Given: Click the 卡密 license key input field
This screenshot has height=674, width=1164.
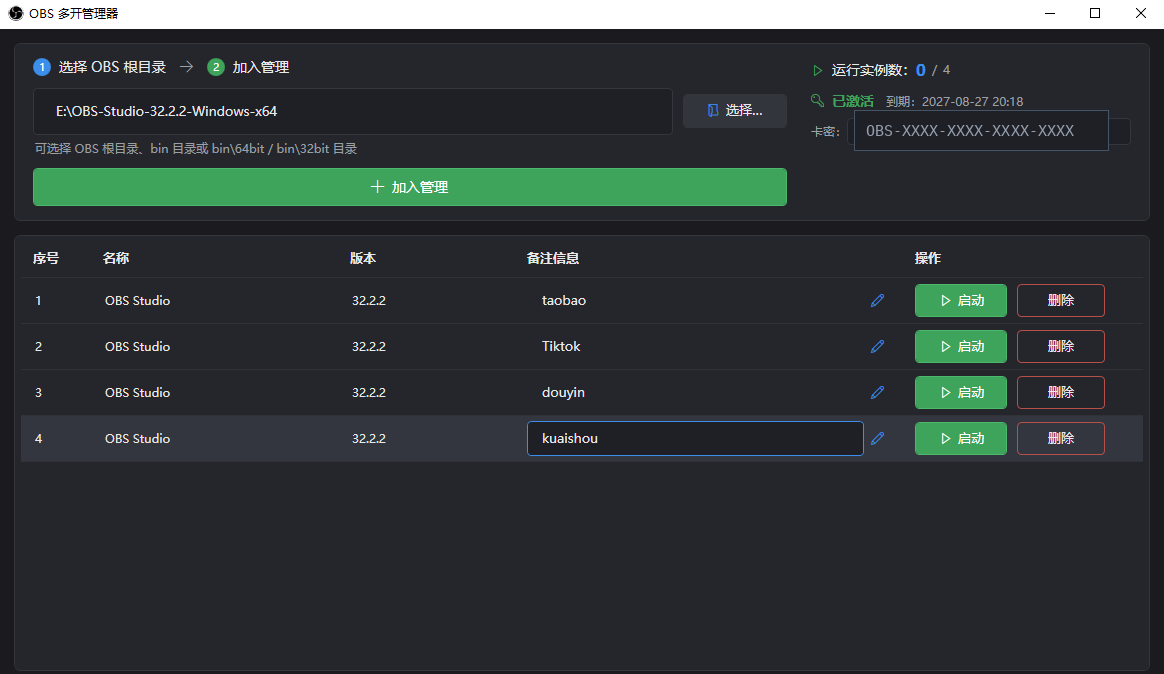Looking at the screenshot, I should [981, 131].
